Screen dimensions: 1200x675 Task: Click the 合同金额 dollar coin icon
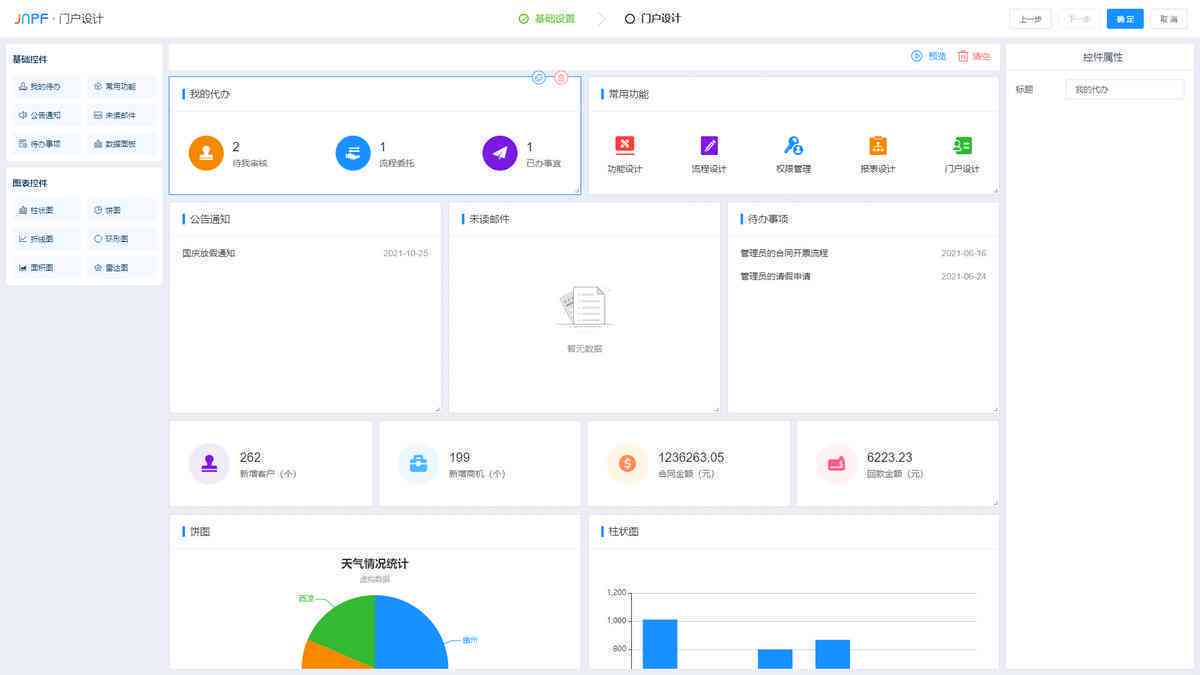pos(627,464)
